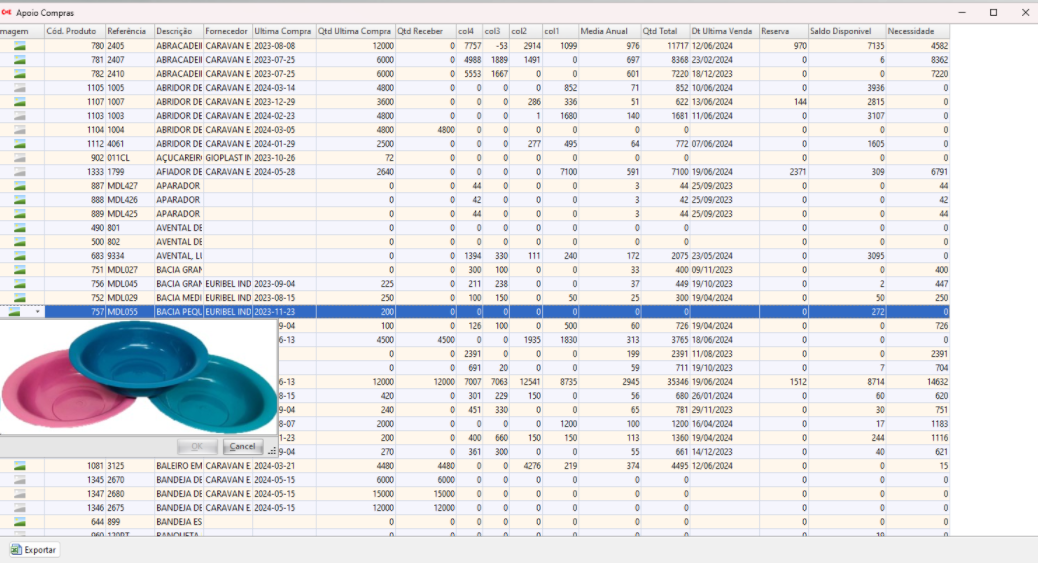The image size is (1038, 563).
Task: Sort by Cód. Produto column header
Action: [74, 32]
